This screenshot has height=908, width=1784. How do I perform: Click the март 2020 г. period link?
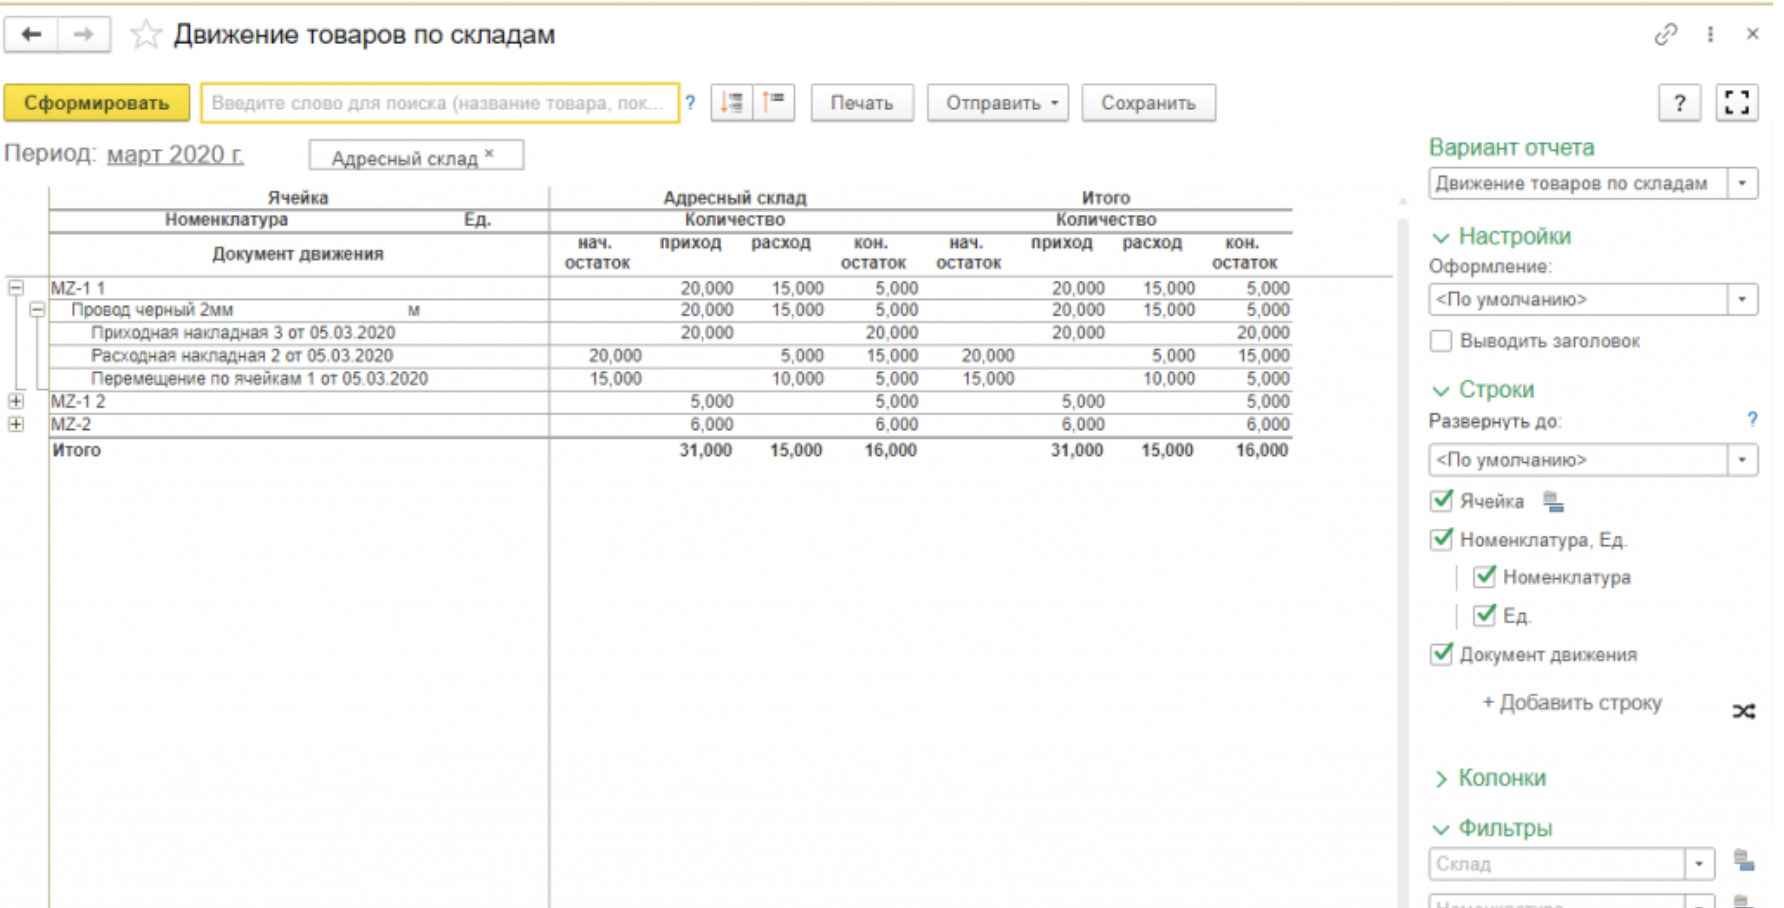tap(175, 155)
